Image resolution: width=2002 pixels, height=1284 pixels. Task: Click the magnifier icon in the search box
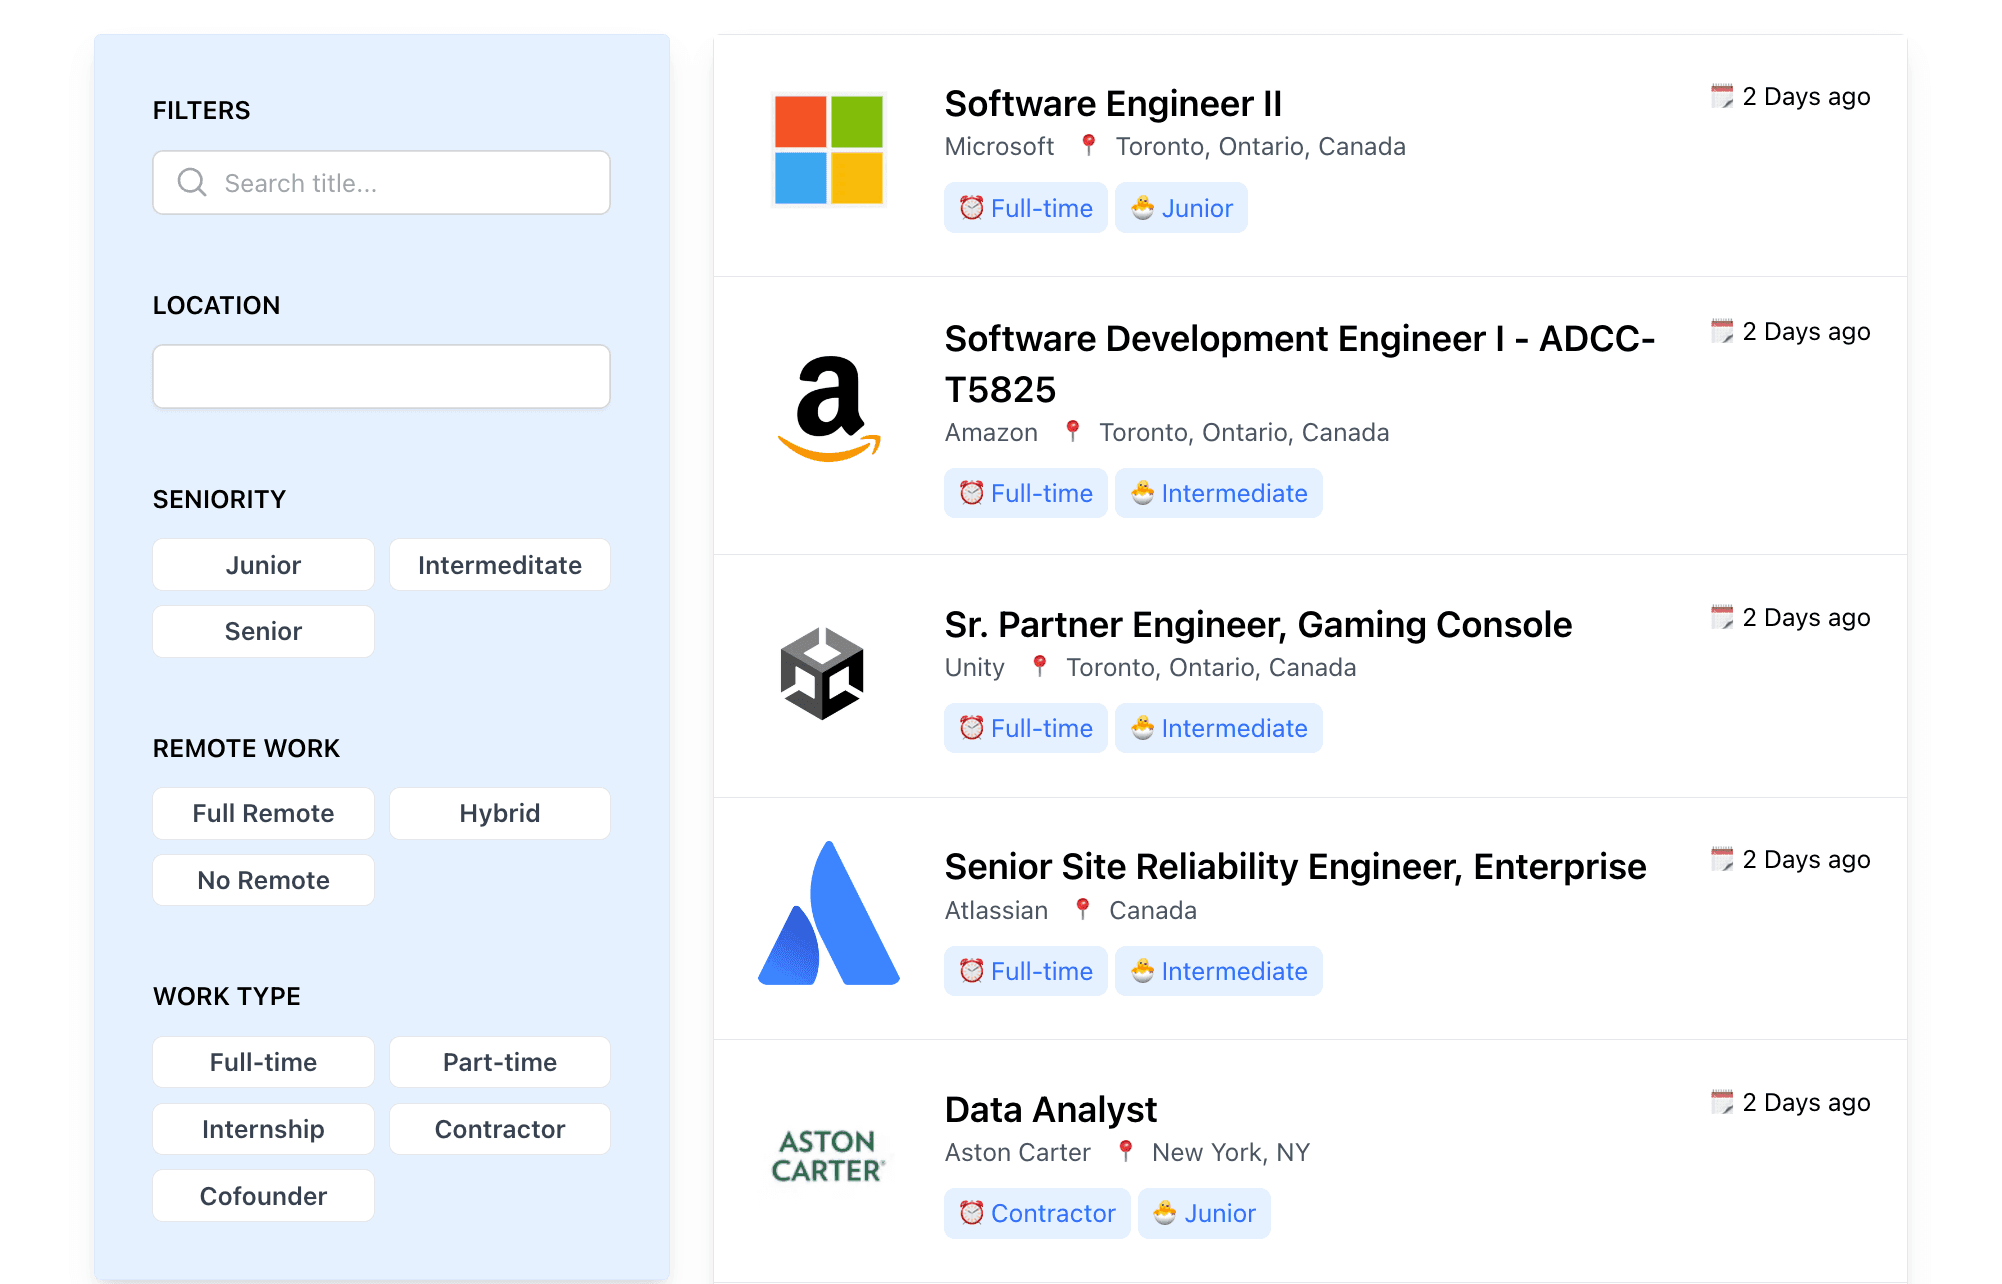tap(192, 182)
